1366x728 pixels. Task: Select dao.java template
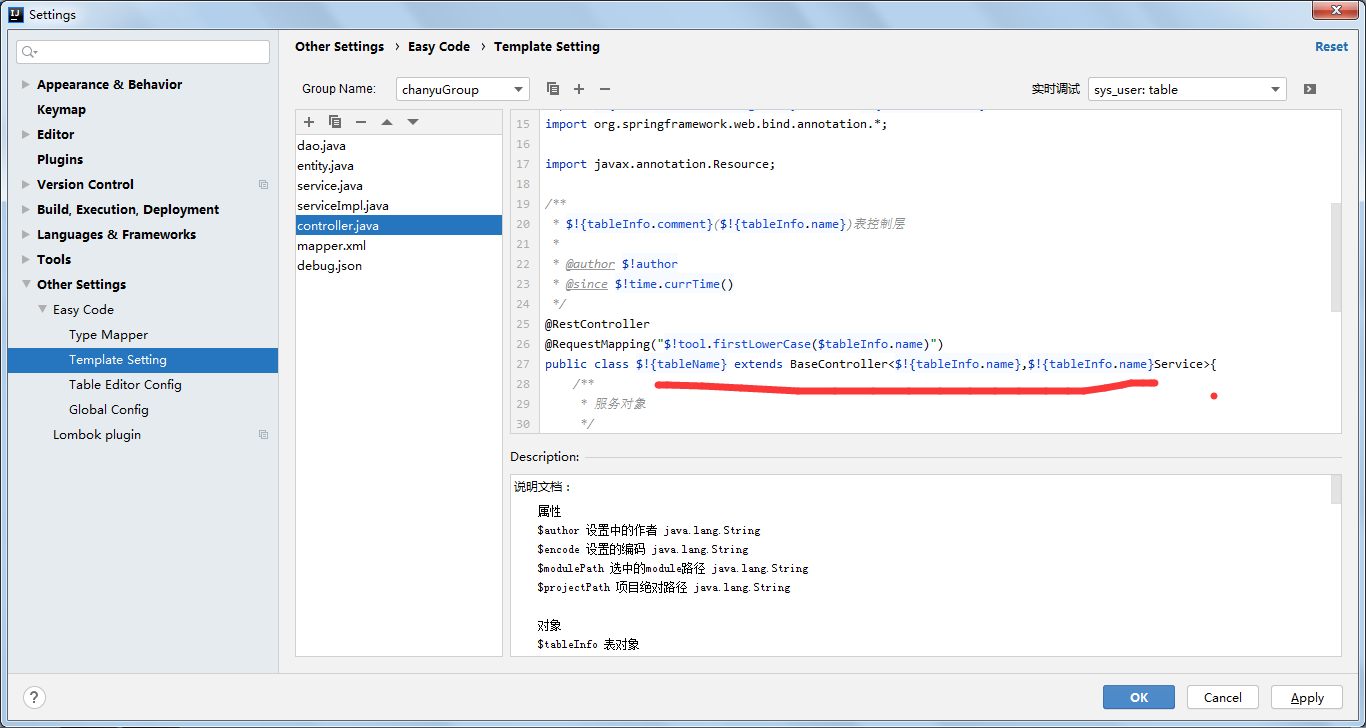tap(398, 145)
